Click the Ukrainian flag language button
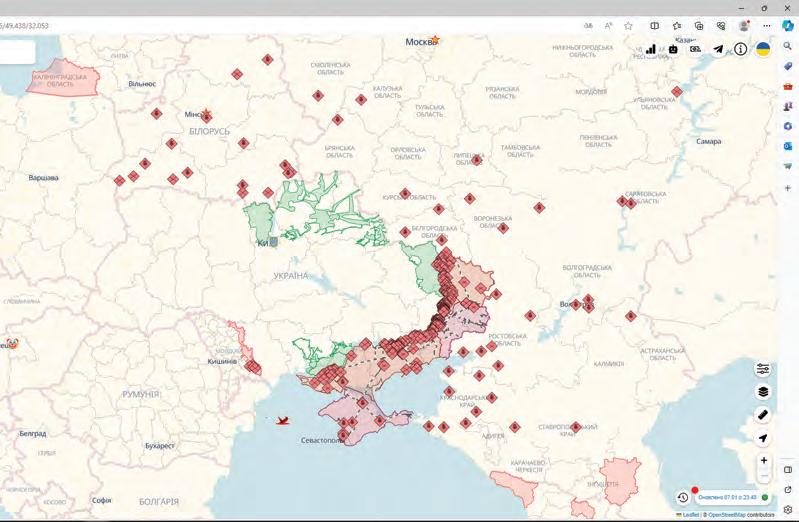 [763, 49]
